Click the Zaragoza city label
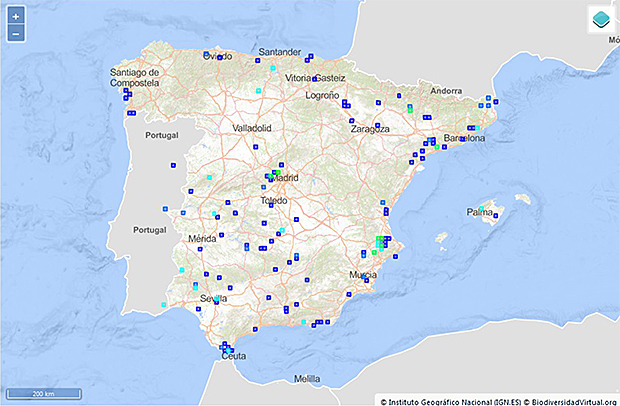 coord(369,129)
